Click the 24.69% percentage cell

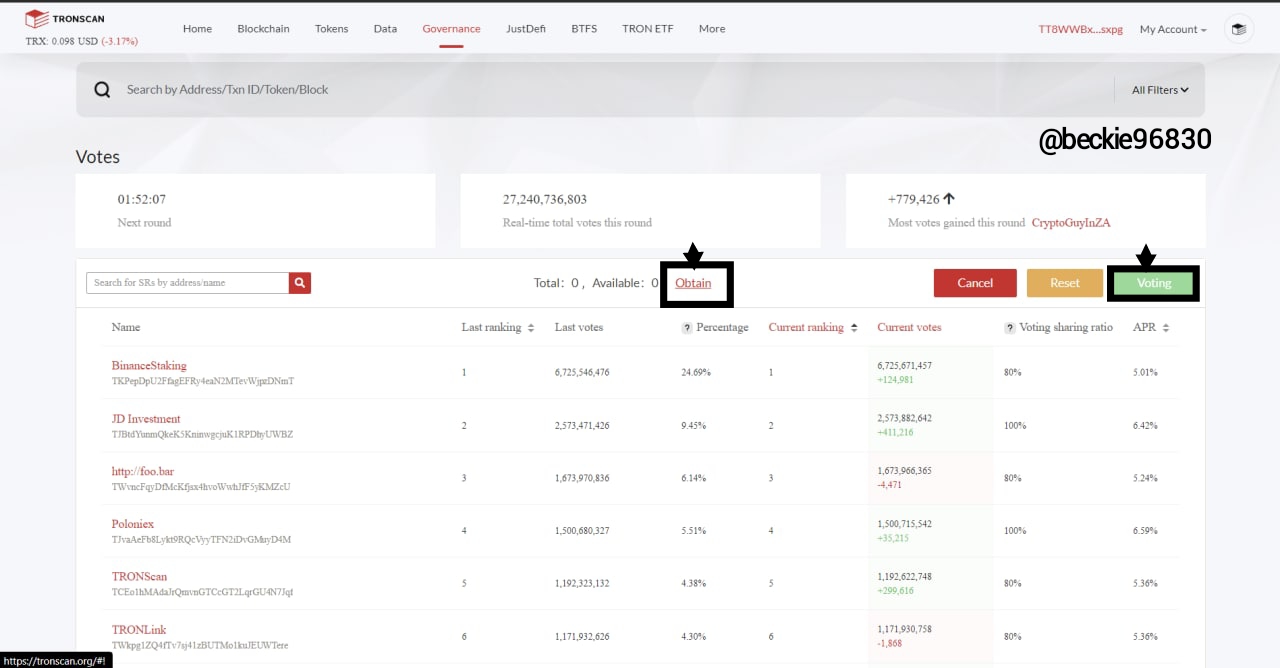696,372
